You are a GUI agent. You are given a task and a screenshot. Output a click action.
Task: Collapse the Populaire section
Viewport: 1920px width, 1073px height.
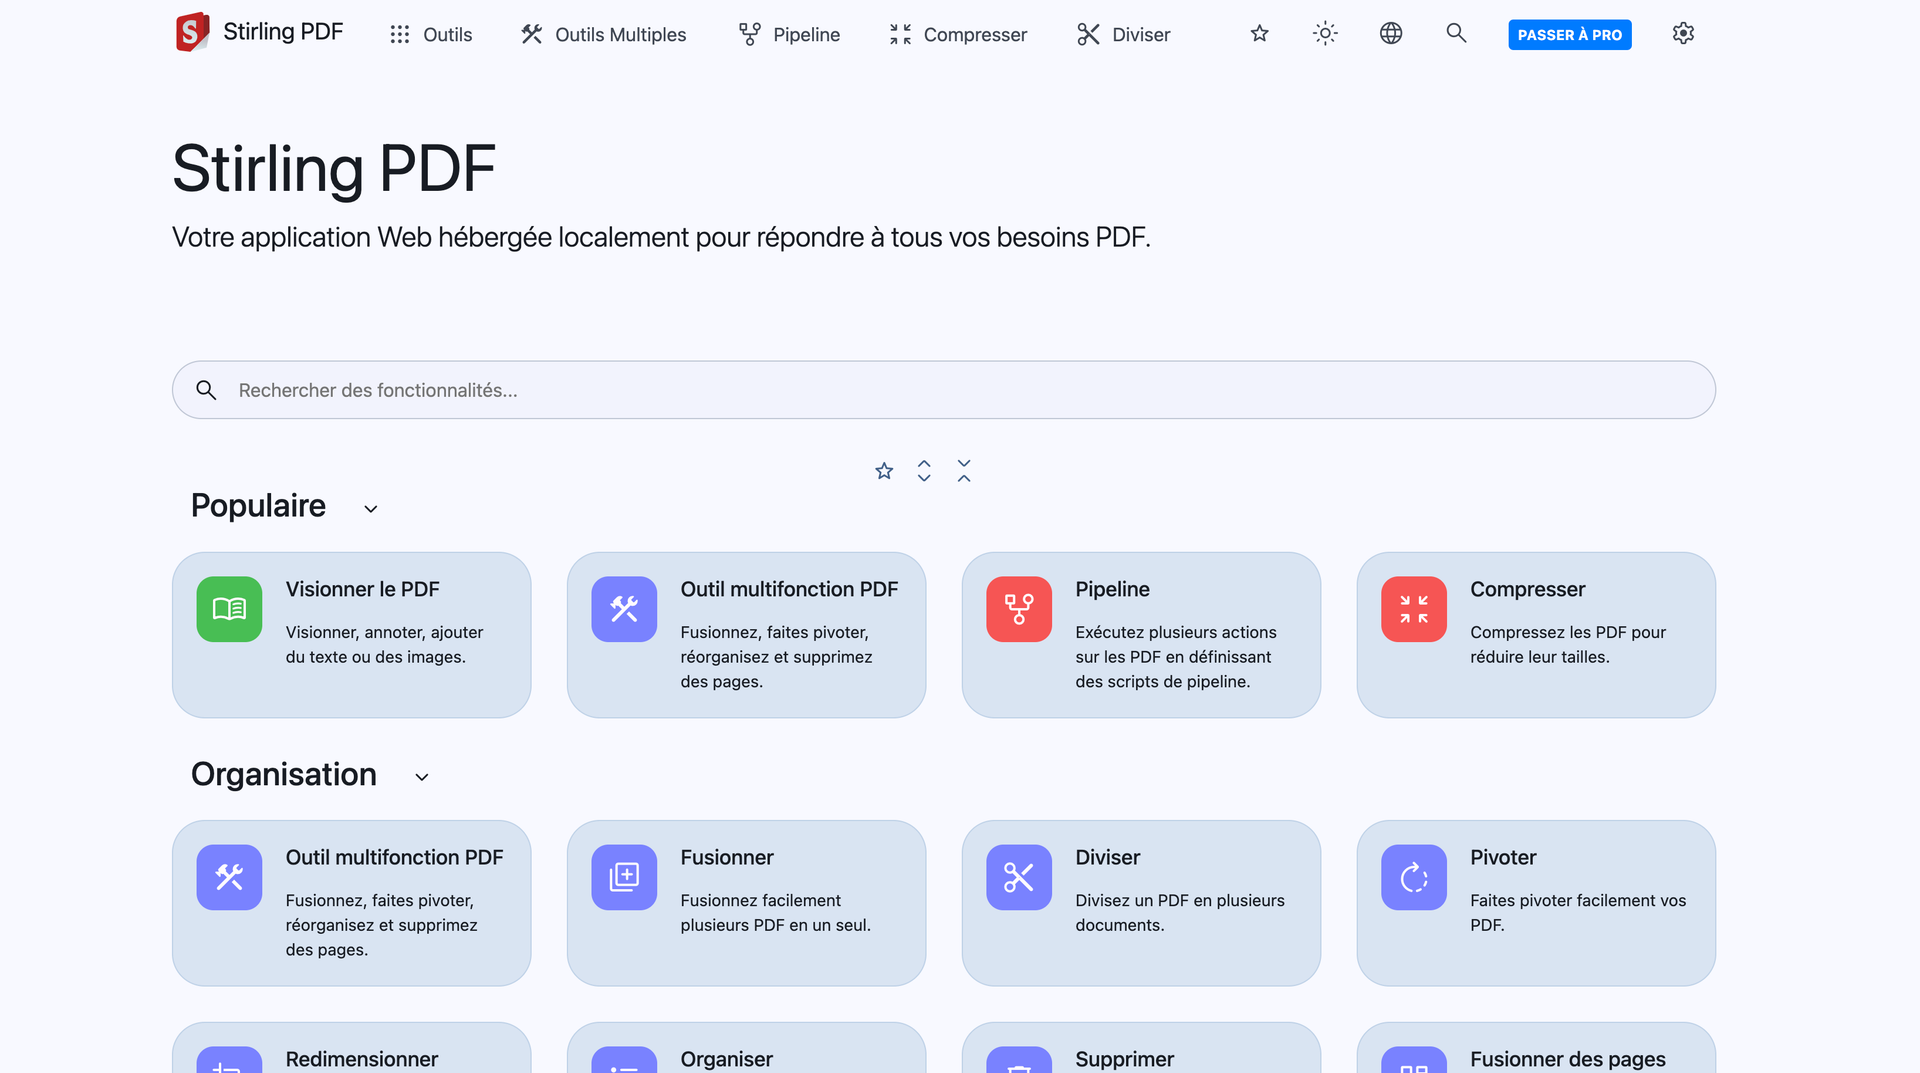370,508
